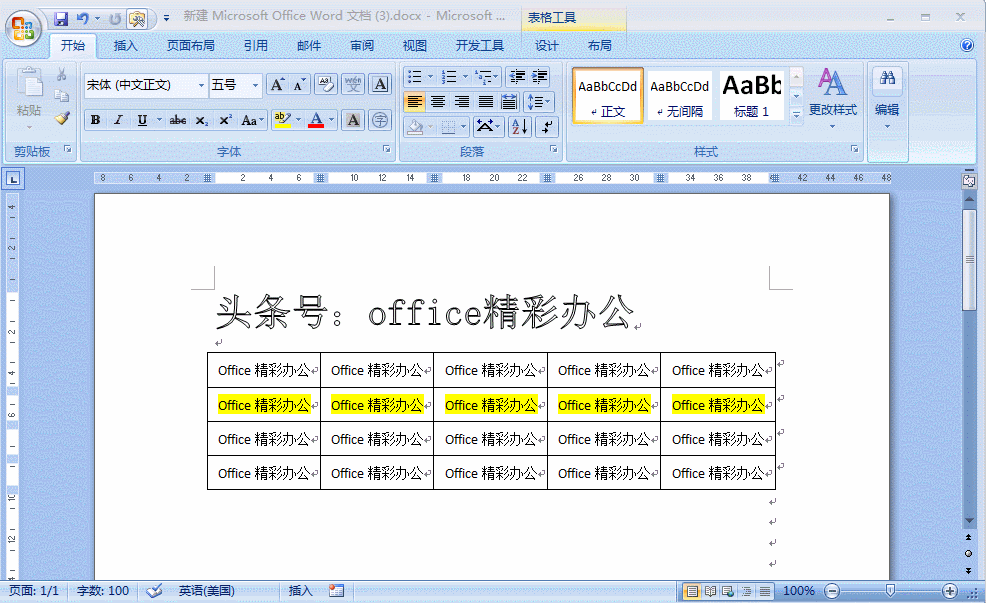This screenshot has height=603, width=986.
Task: Toggle bold formatting
Action: coord(96,120)
